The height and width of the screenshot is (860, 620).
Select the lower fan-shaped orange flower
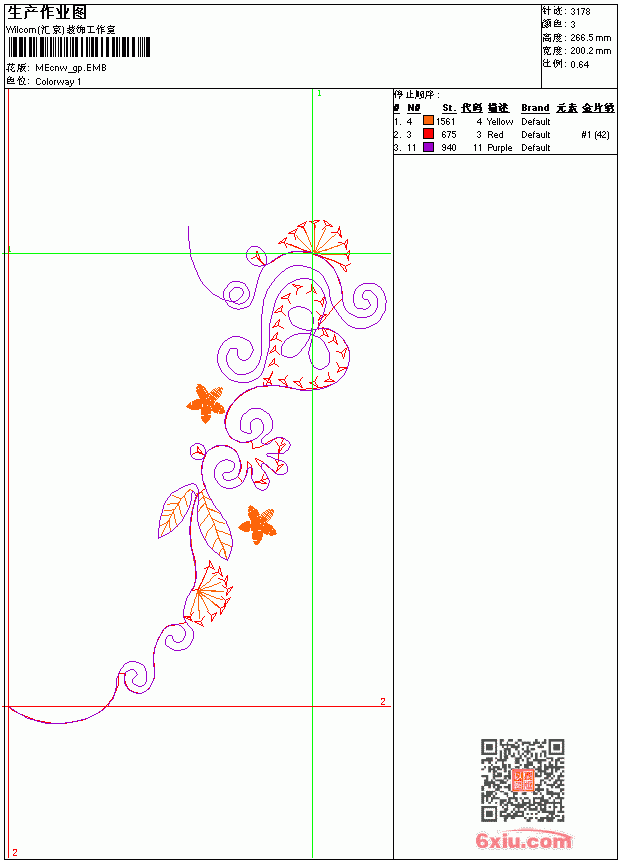click(x=207, y=594)
